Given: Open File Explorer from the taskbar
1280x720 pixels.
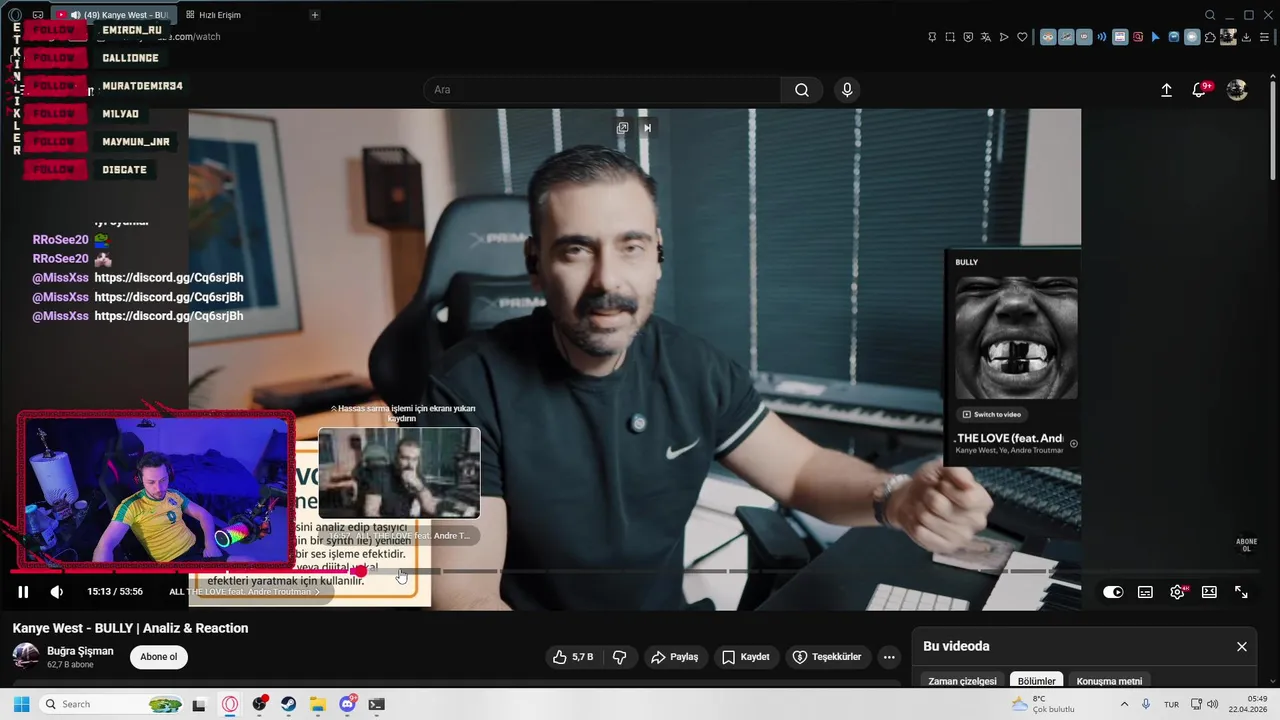Looking at the screenshot, I should click(x=317, y=704).
